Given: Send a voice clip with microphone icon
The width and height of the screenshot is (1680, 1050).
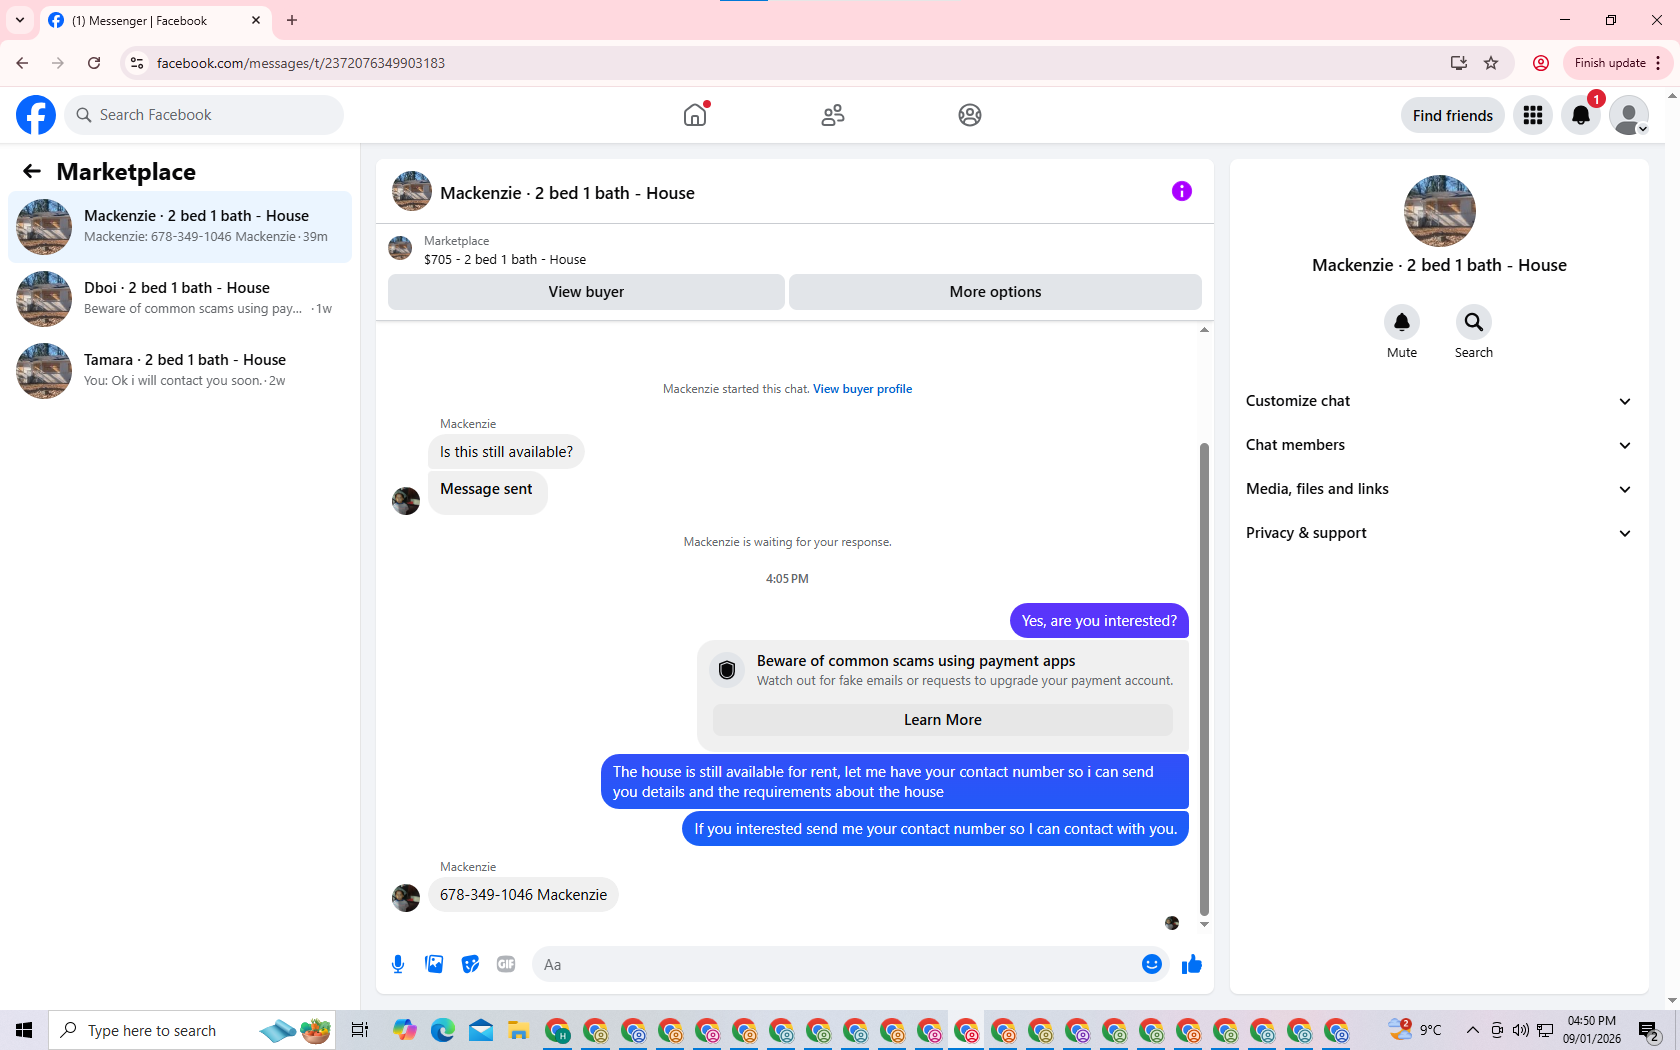Looking at the screenshot, I should click(x=398, y=964).
